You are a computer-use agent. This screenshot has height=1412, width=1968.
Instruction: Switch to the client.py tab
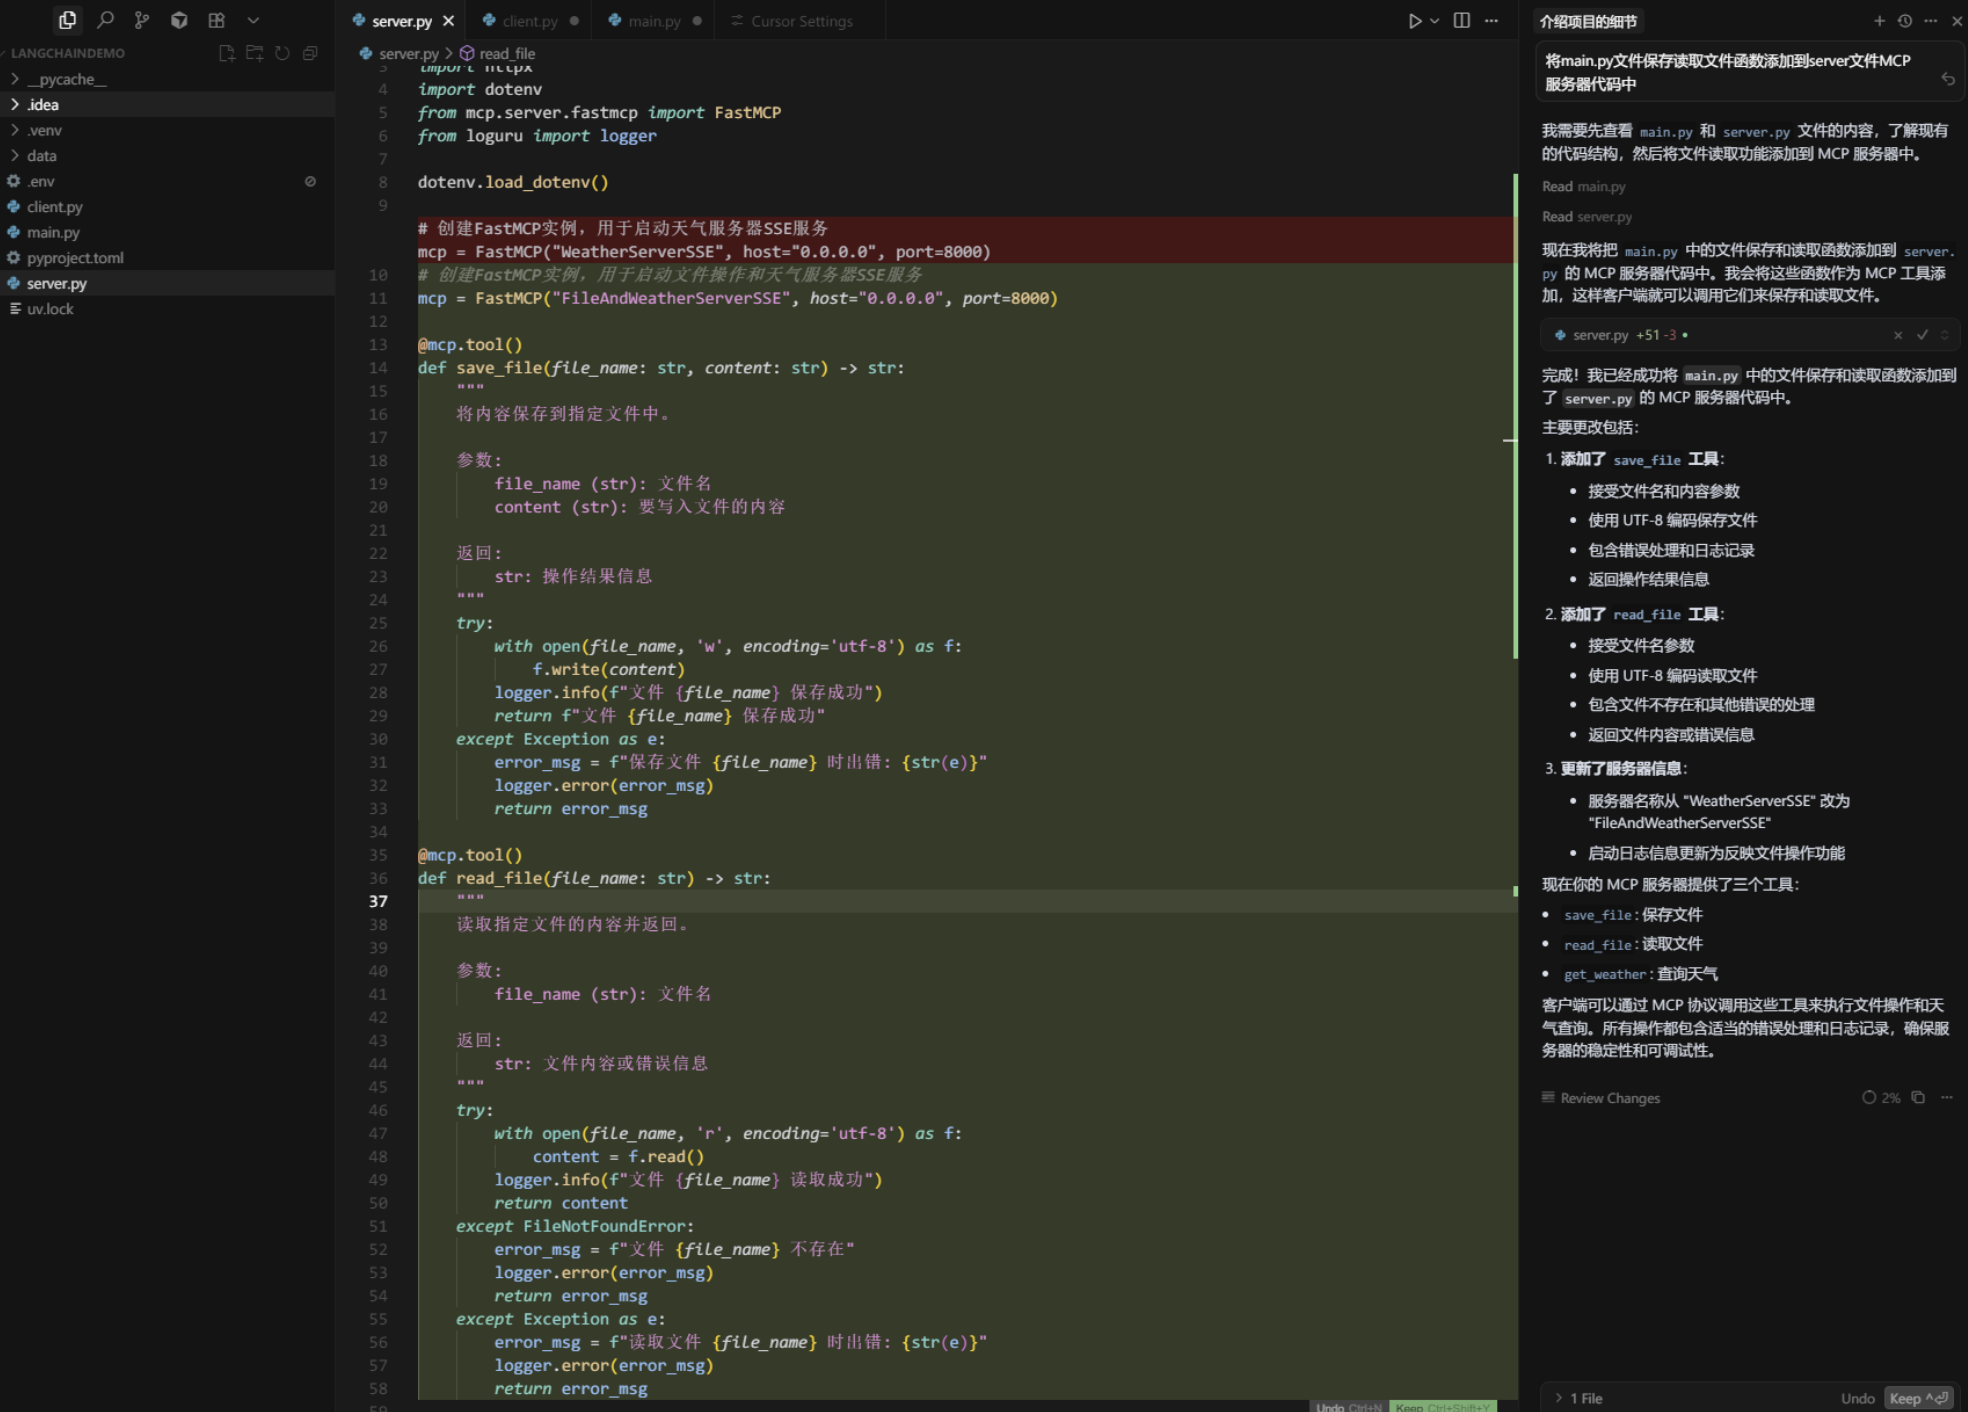coord(530,21)
